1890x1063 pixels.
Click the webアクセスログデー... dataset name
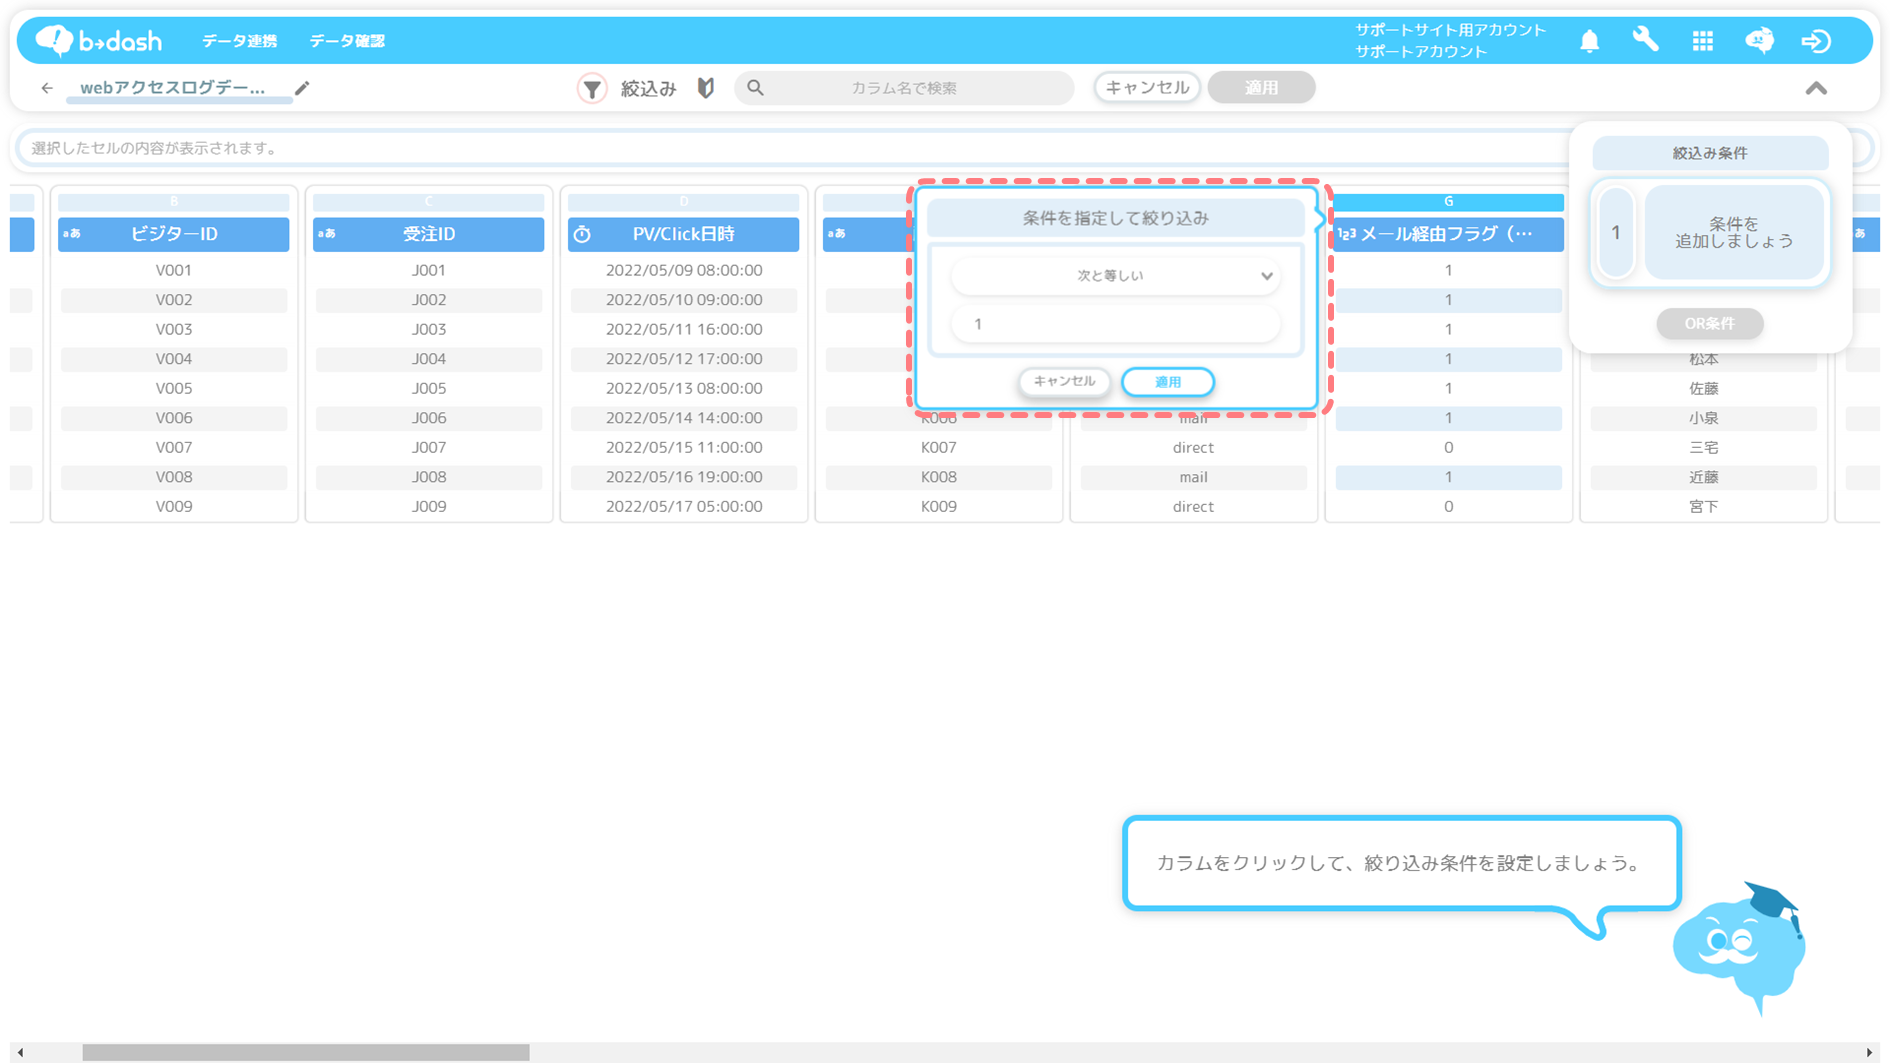(172, 88)
